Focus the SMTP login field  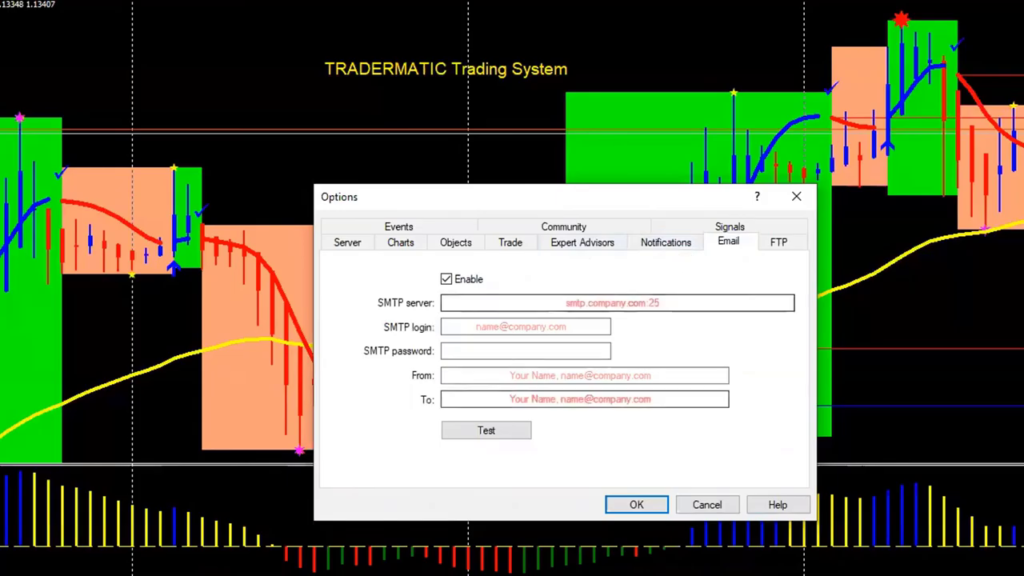tap(525, 327)
